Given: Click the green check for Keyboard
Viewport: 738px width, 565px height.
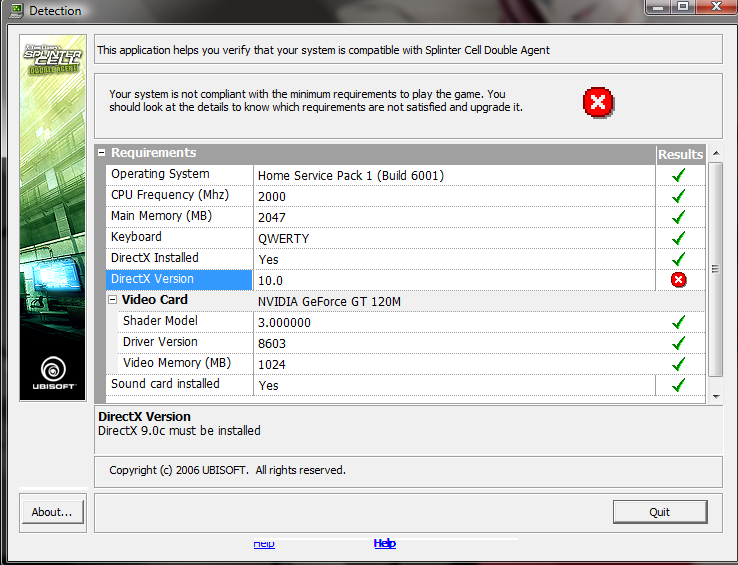Looking at the screenshot, I should [678, 238].
